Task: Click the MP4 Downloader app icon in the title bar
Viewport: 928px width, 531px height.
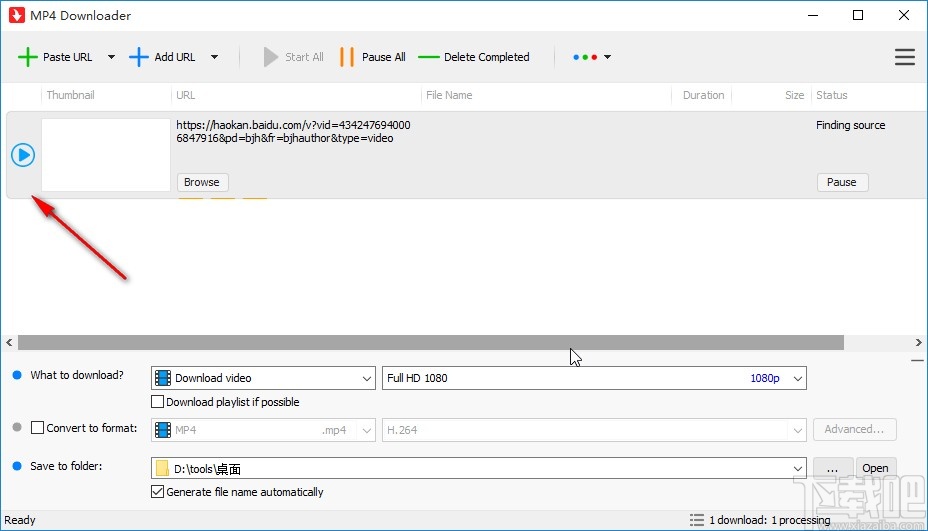Action: pos(17,15)
